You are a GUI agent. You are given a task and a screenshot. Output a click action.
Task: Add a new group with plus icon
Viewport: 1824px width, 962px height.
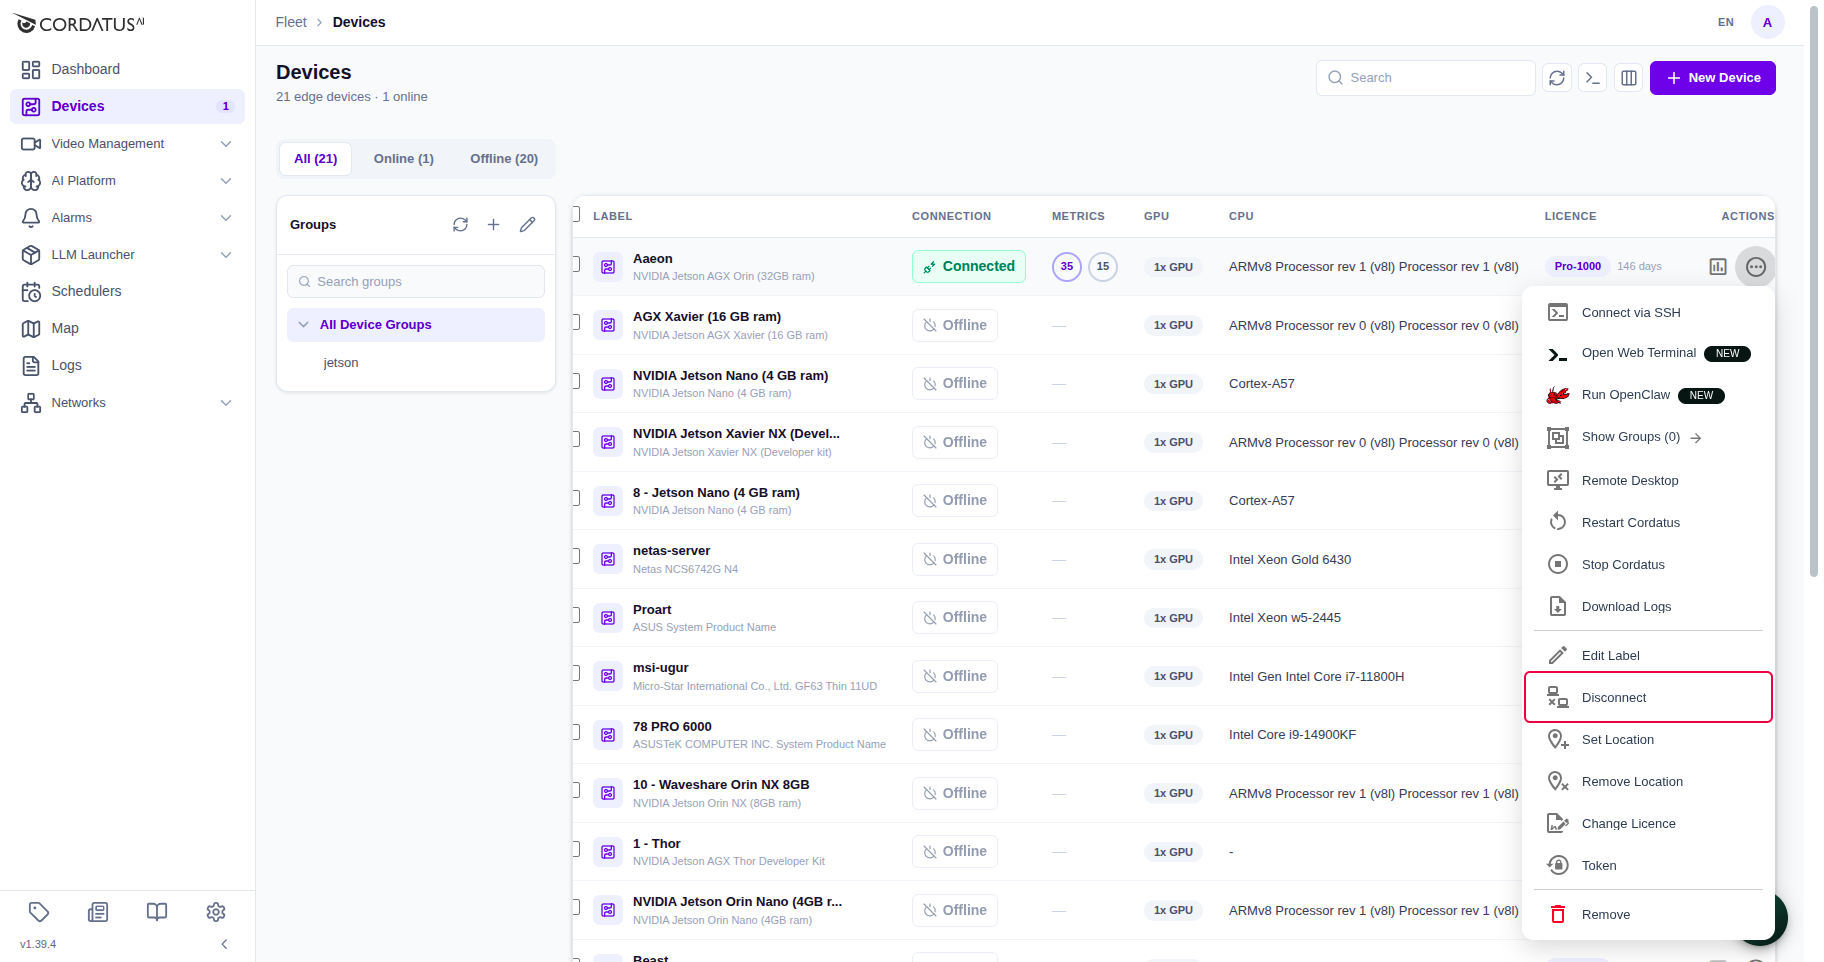[x=493, y=225]
